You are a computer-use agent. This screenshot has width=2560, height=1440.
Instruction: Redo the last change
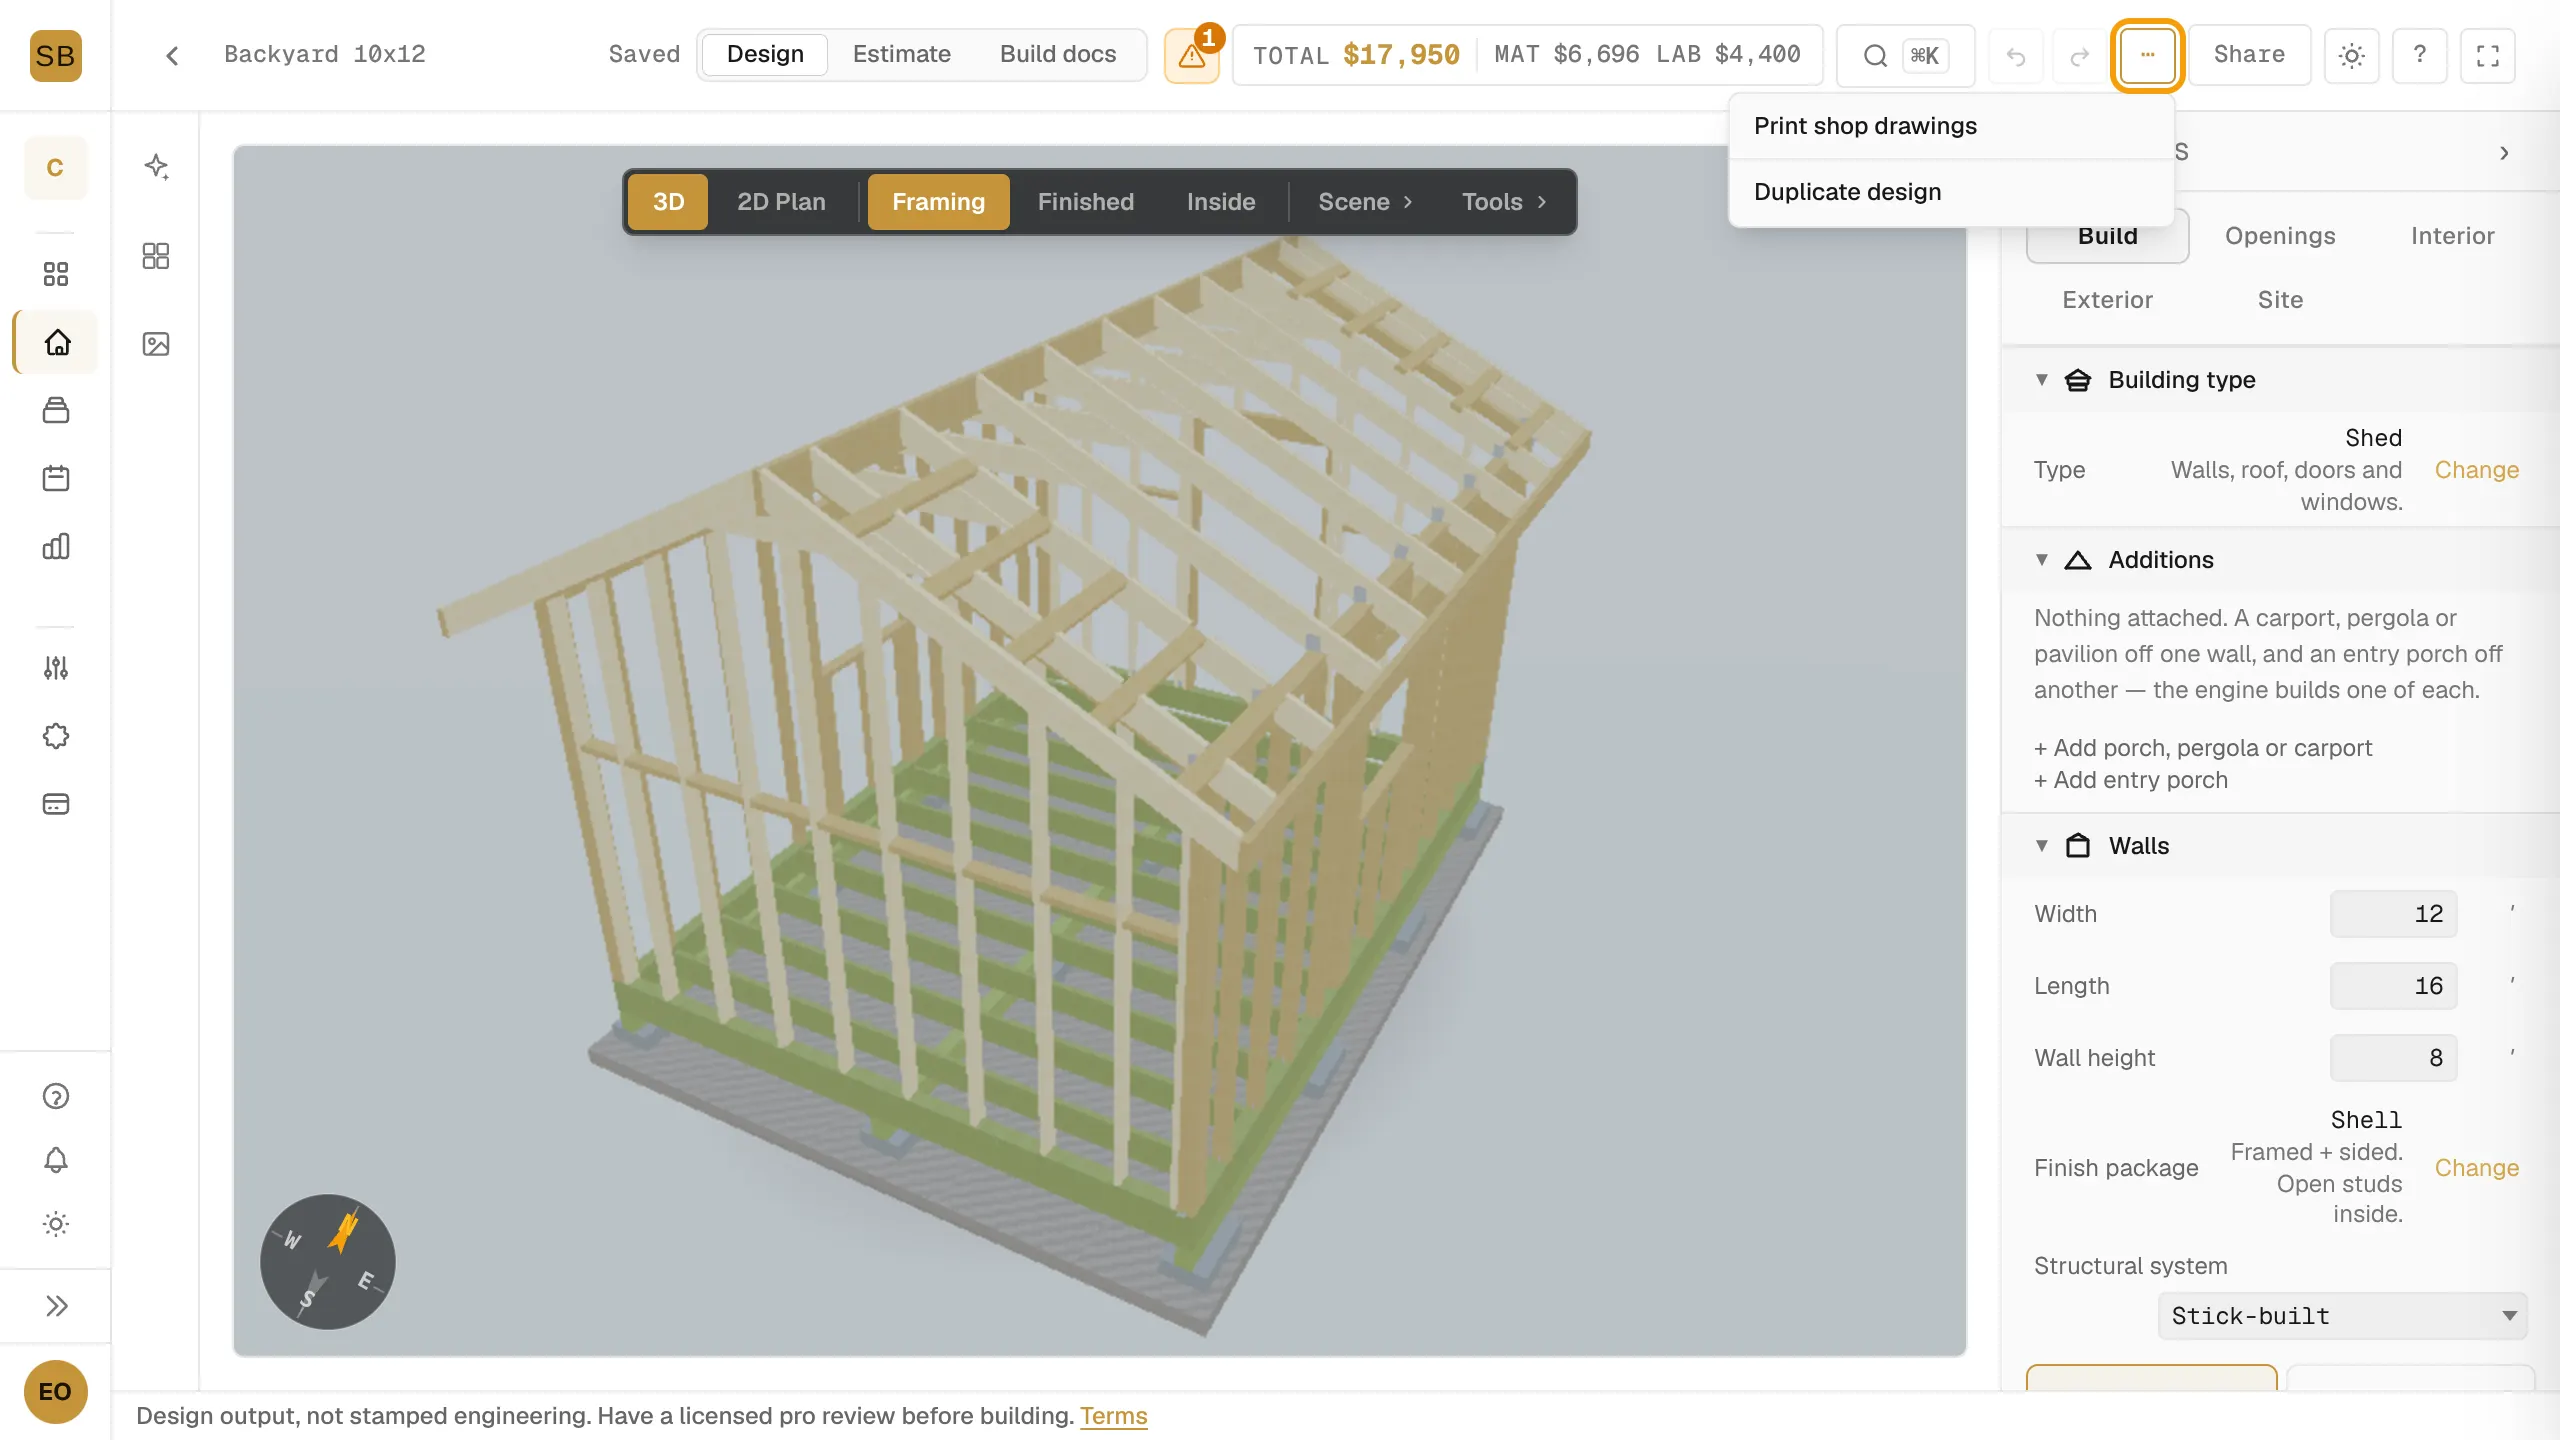(2079, 56)
